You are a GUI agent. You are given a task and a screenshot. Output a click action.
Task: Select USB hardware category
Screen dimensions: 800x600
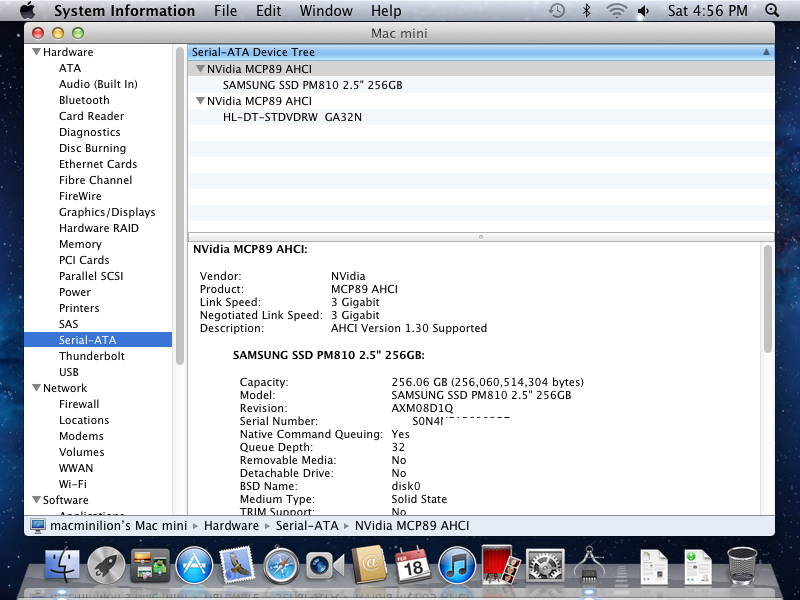pos(69,372)
